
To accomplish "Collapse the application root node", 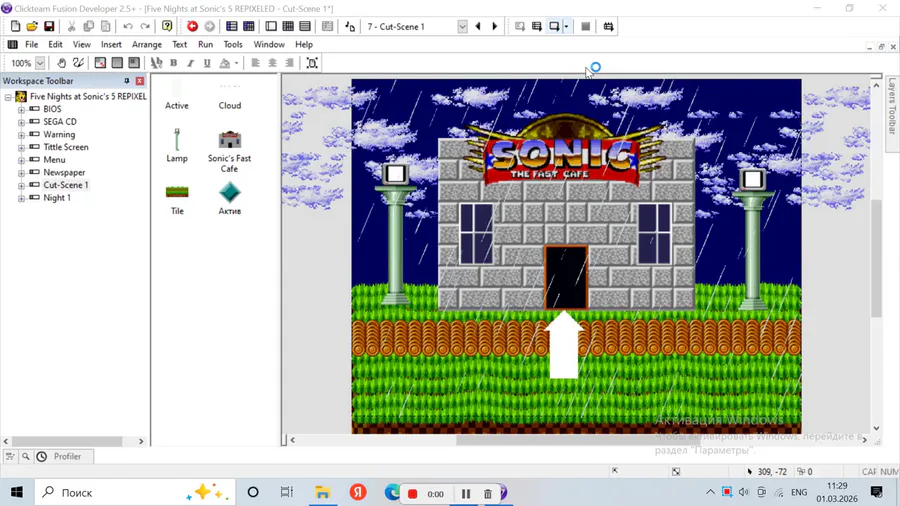I will pyautogui.click(x=8, y=97).
